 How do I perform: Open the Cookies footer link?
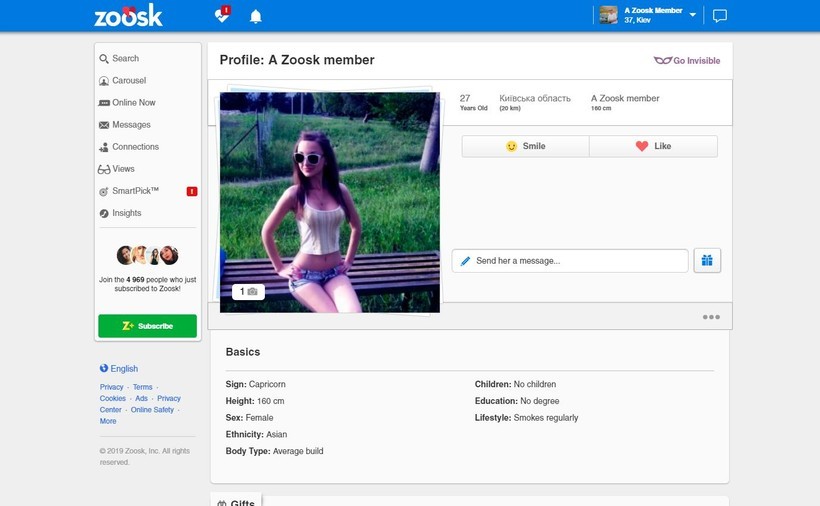[x=112, y=398]
